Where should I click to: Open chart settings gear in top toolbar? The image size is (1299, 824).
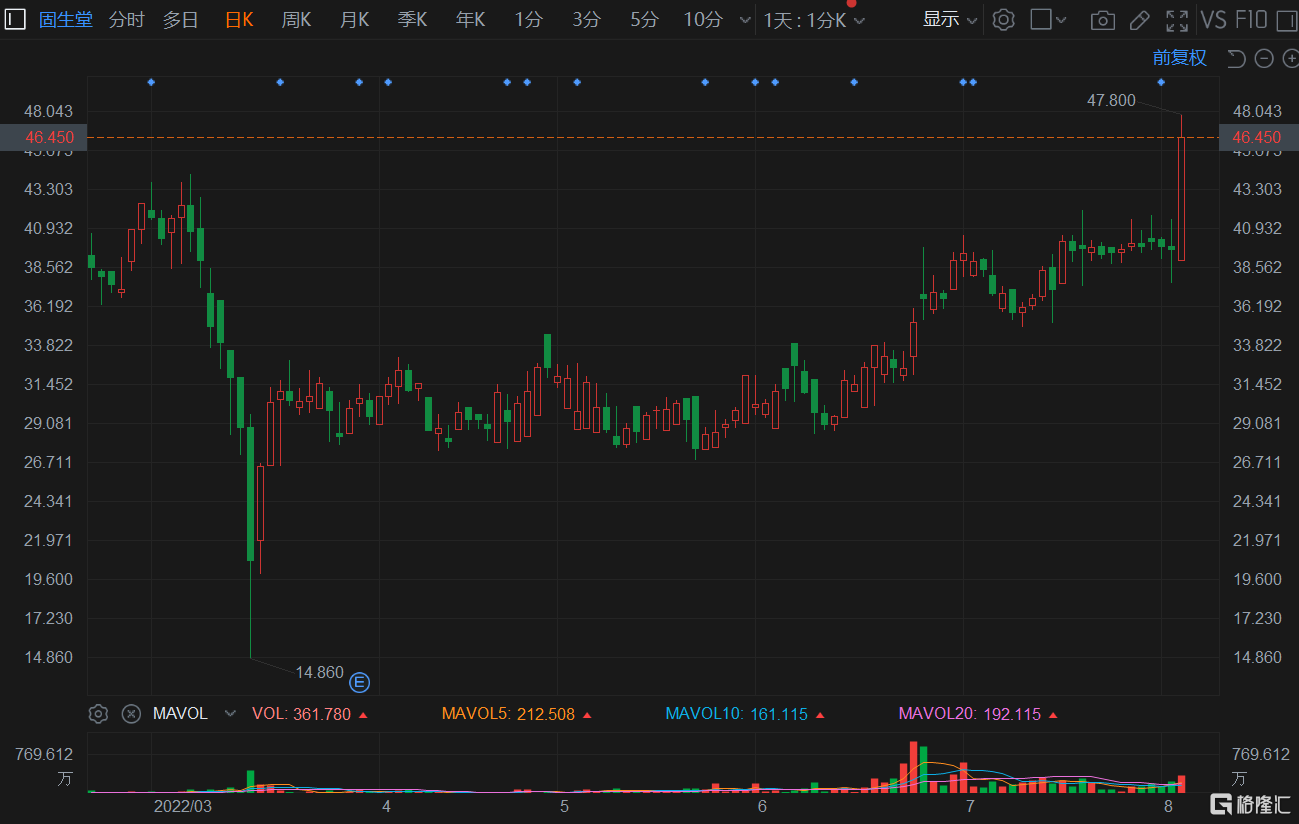tap(1004, 19)
